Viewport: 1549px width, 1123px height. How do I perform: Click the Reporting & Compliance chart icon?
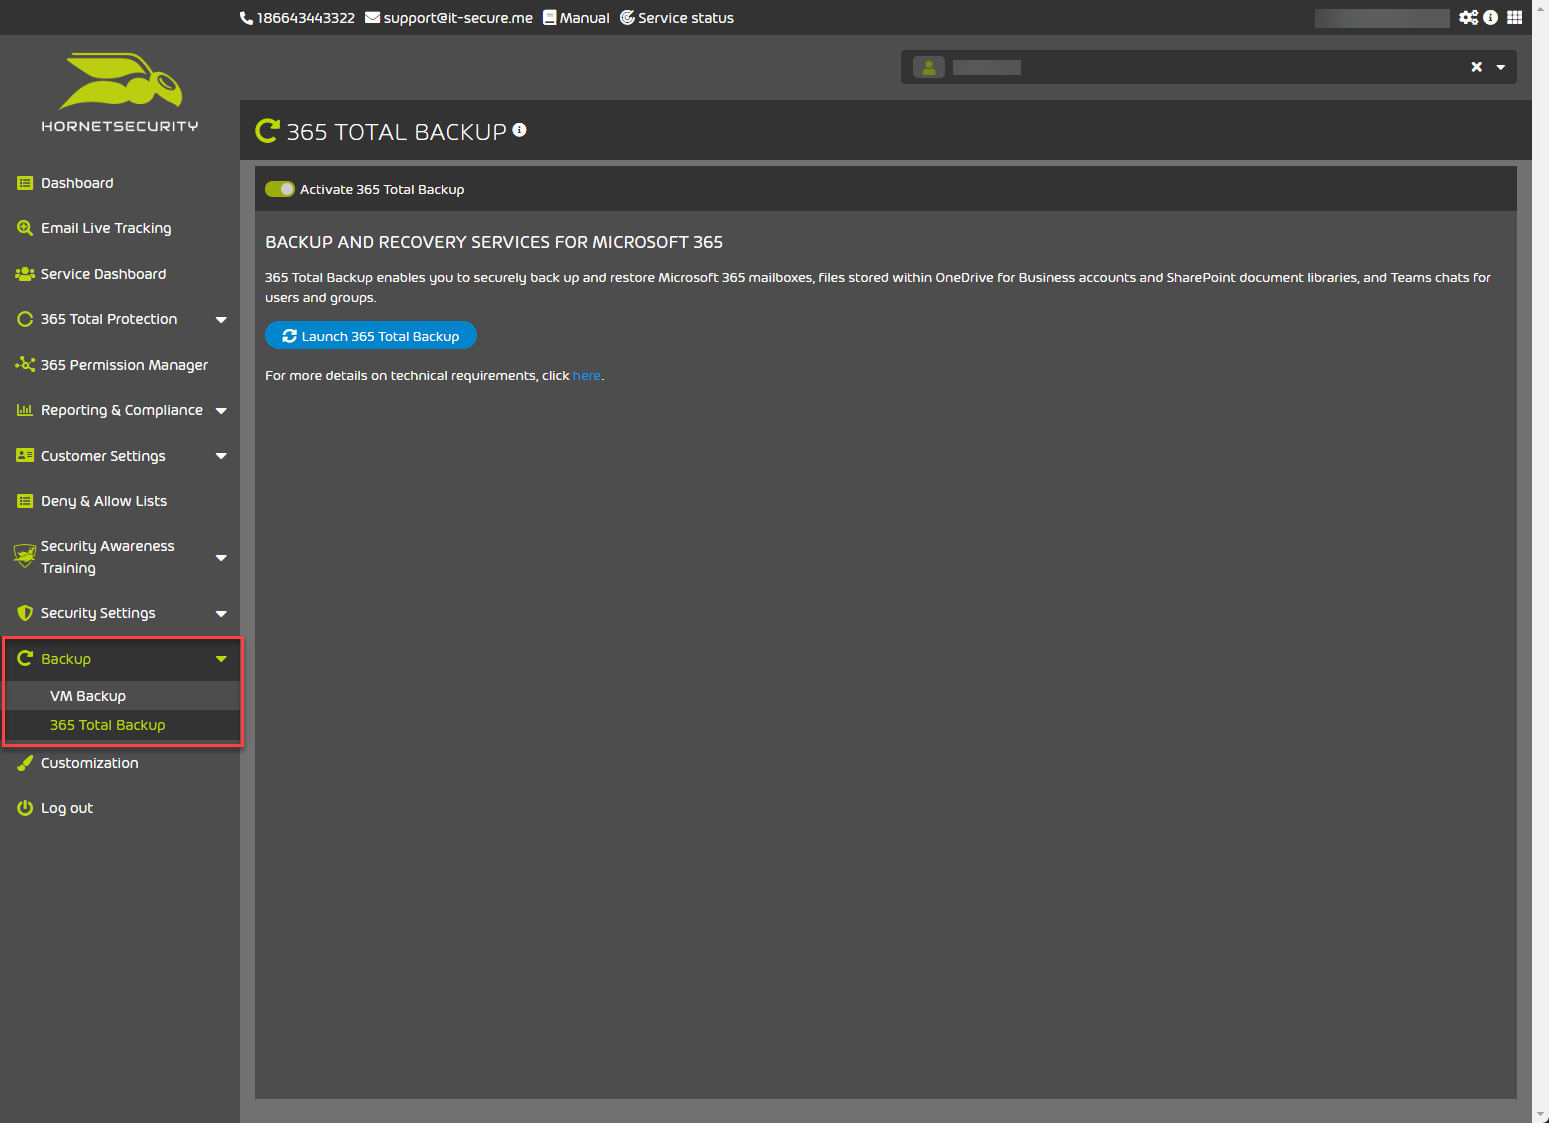click(25, 410)
